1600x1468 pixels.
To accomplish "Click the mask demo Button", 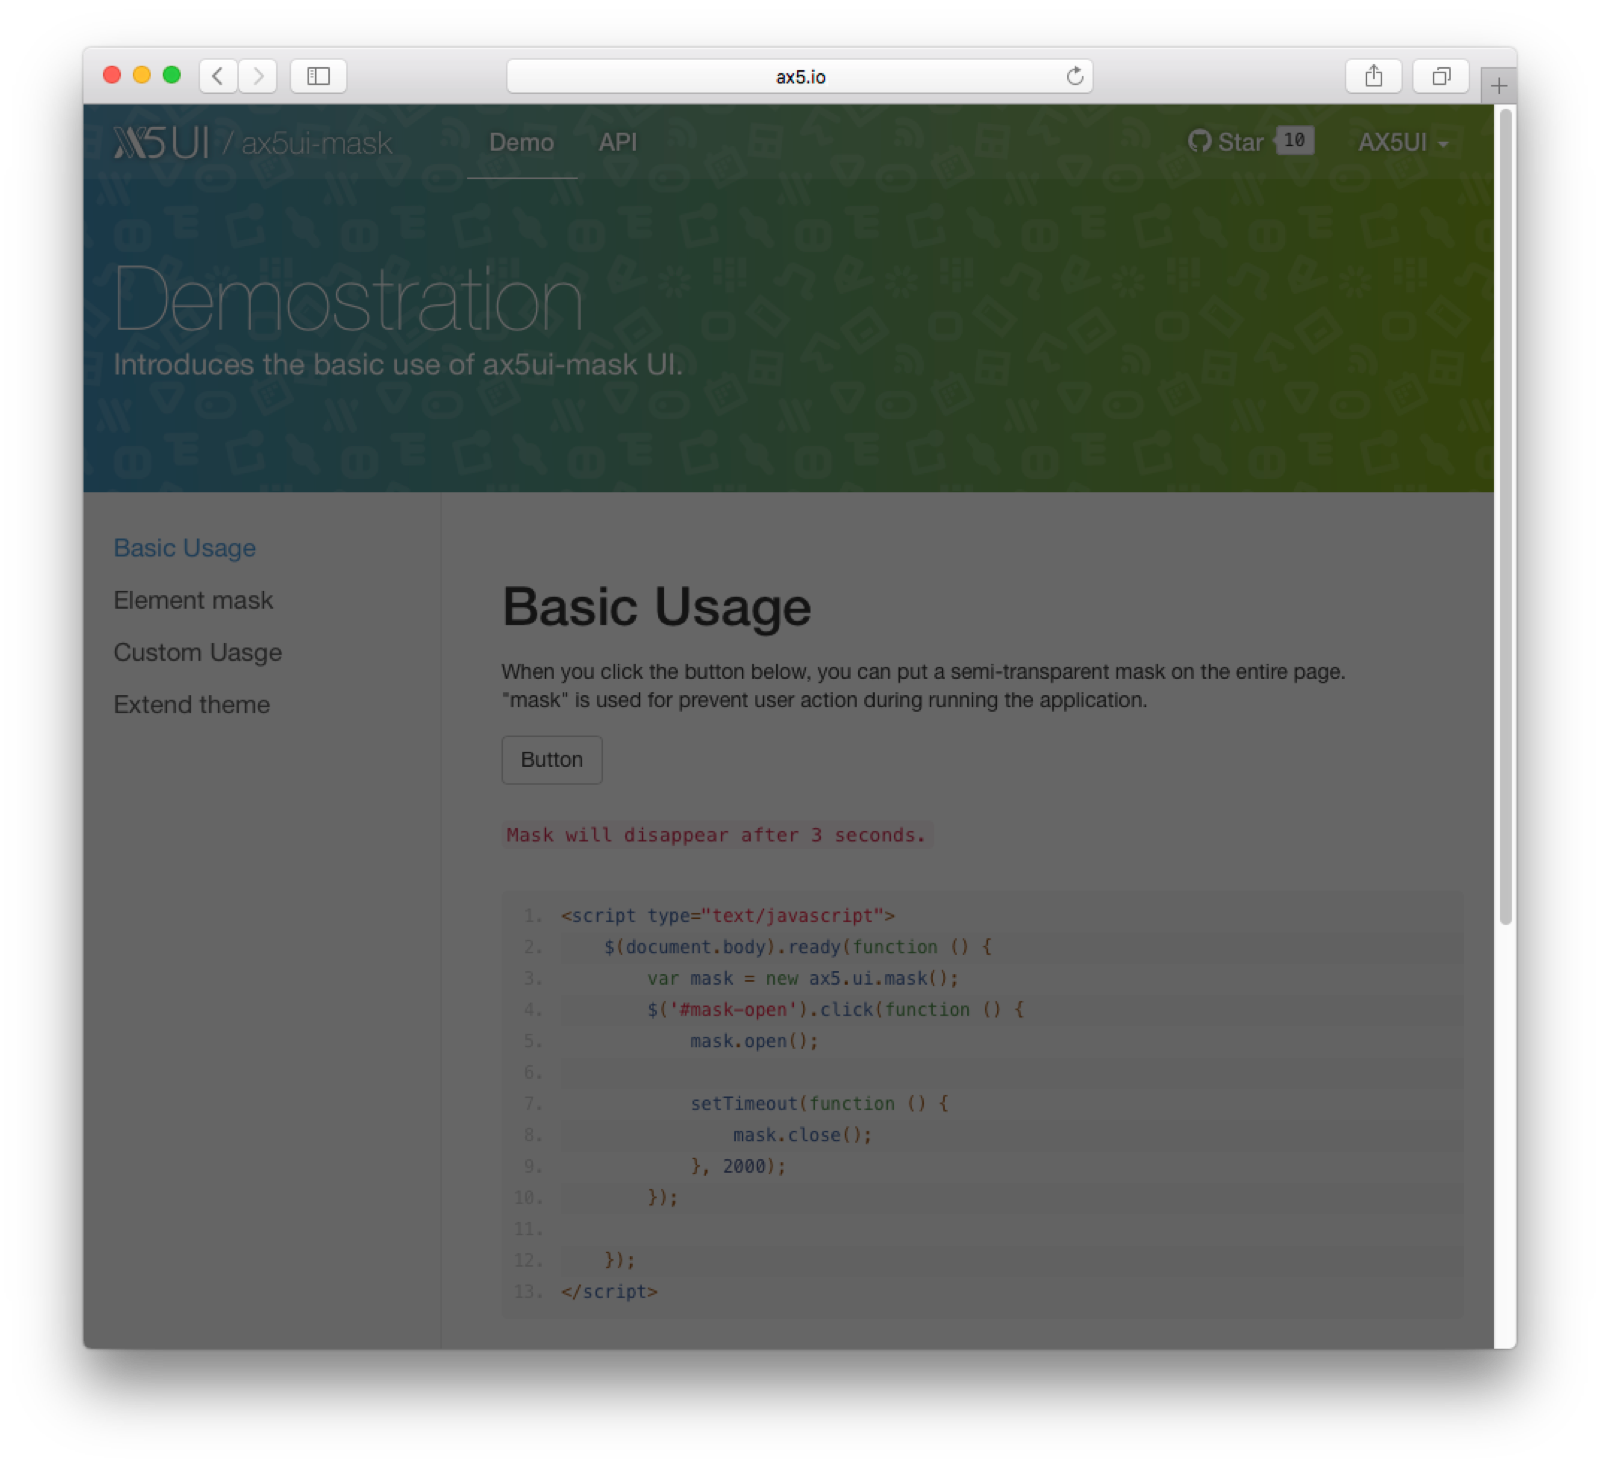I will click(x=551, y=760).
